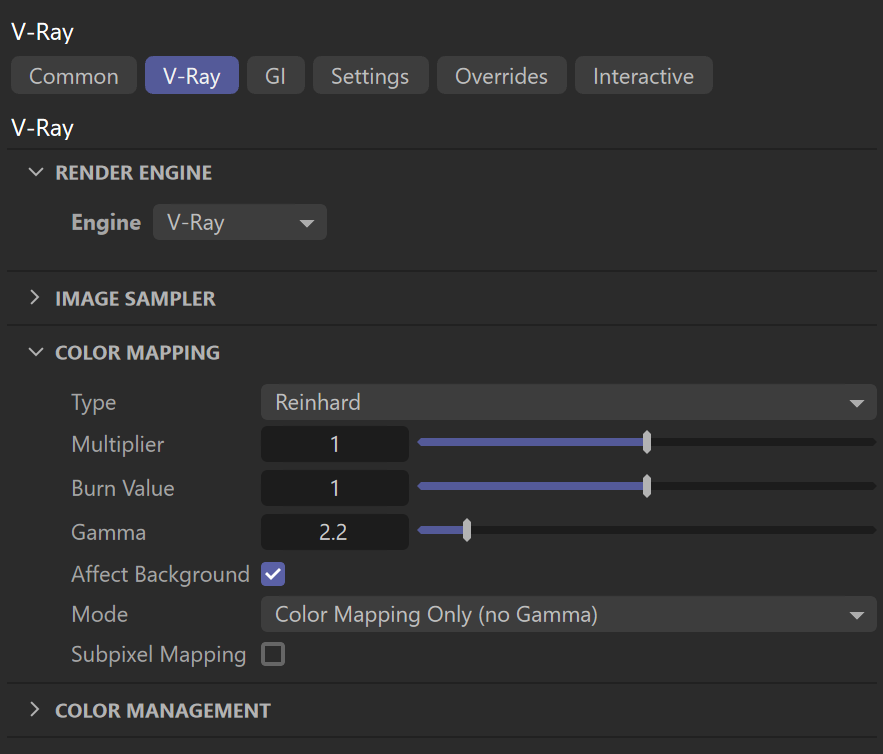Enable the Subpixel Mapping checkbox
The height and width of the screenshot is (754, 883).
pos(273,654)
